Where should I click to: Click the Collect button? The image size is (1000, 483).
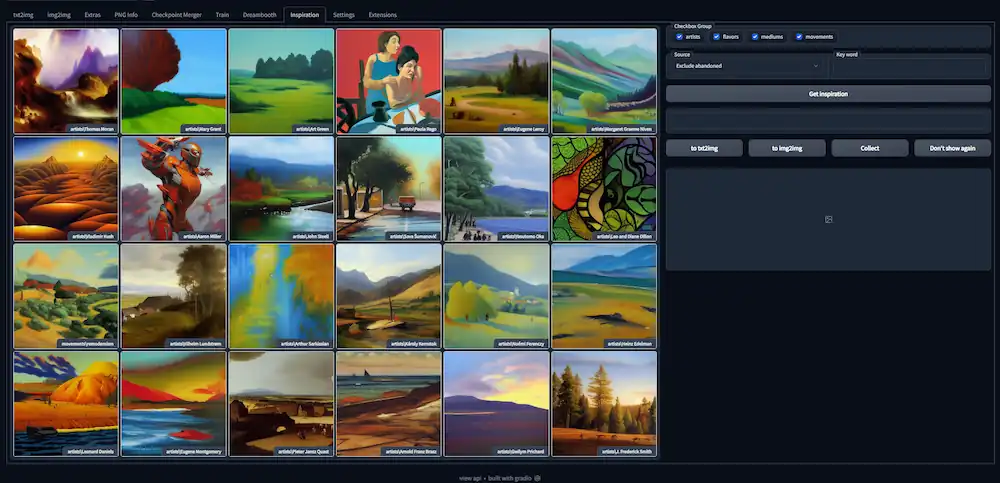point(870,148)
